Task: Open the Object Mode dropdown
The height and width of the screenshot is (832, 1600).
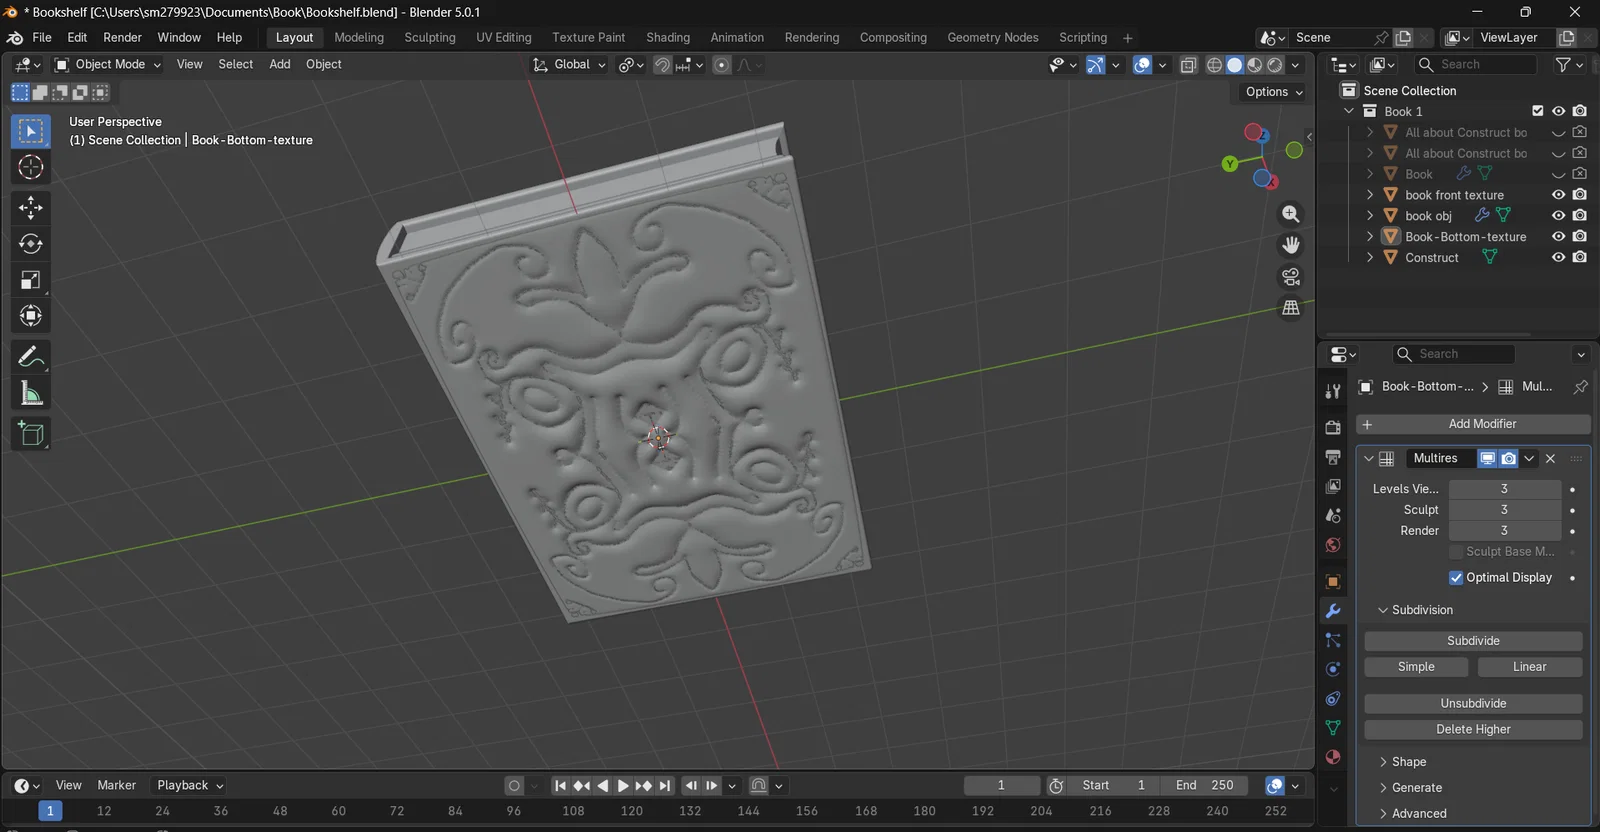Action: pos(108,64)
